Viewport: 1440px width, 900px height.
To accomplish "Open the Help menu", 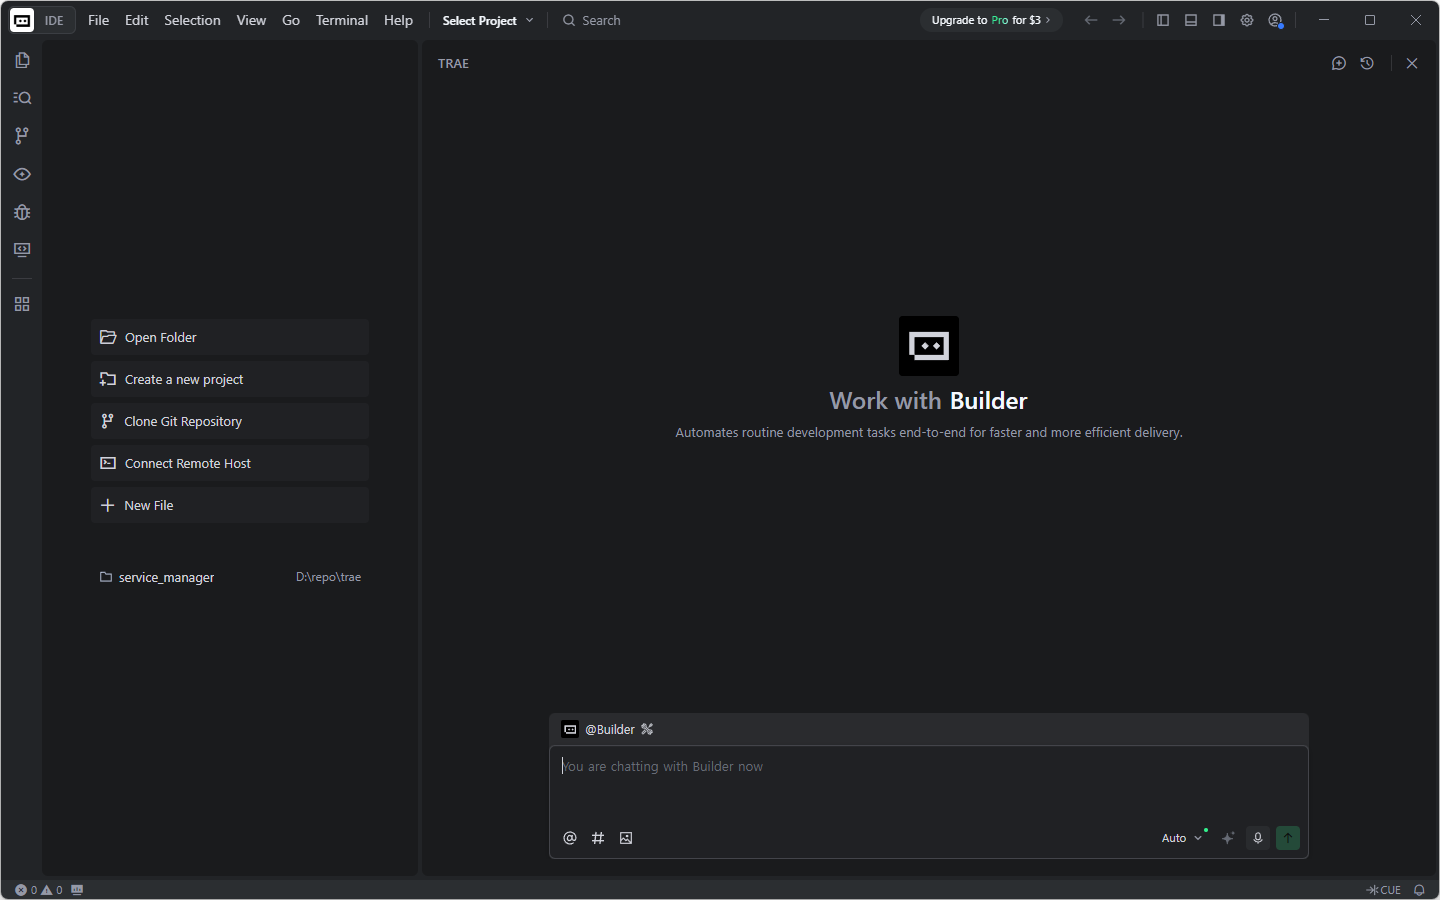I will click(x=398, y=20).
